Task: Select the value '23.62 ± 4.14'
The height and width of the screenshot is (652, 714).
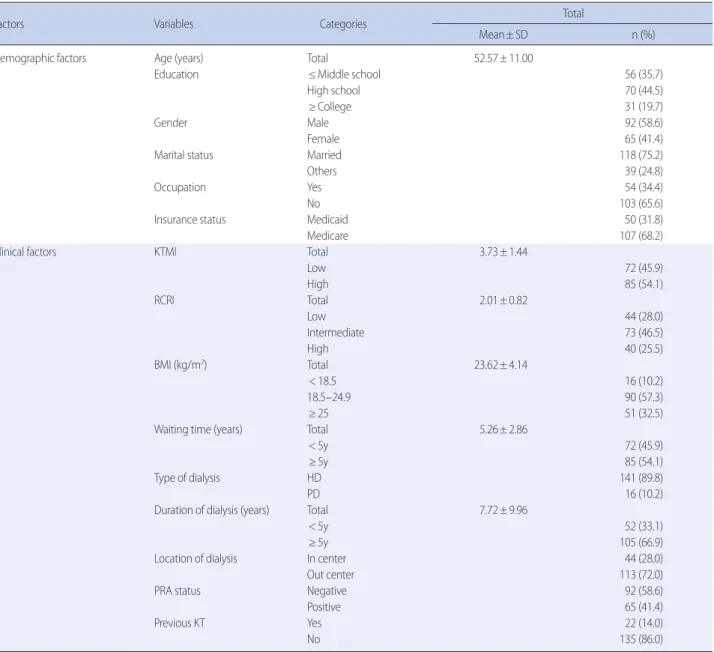Action: [x=501, y=365]
